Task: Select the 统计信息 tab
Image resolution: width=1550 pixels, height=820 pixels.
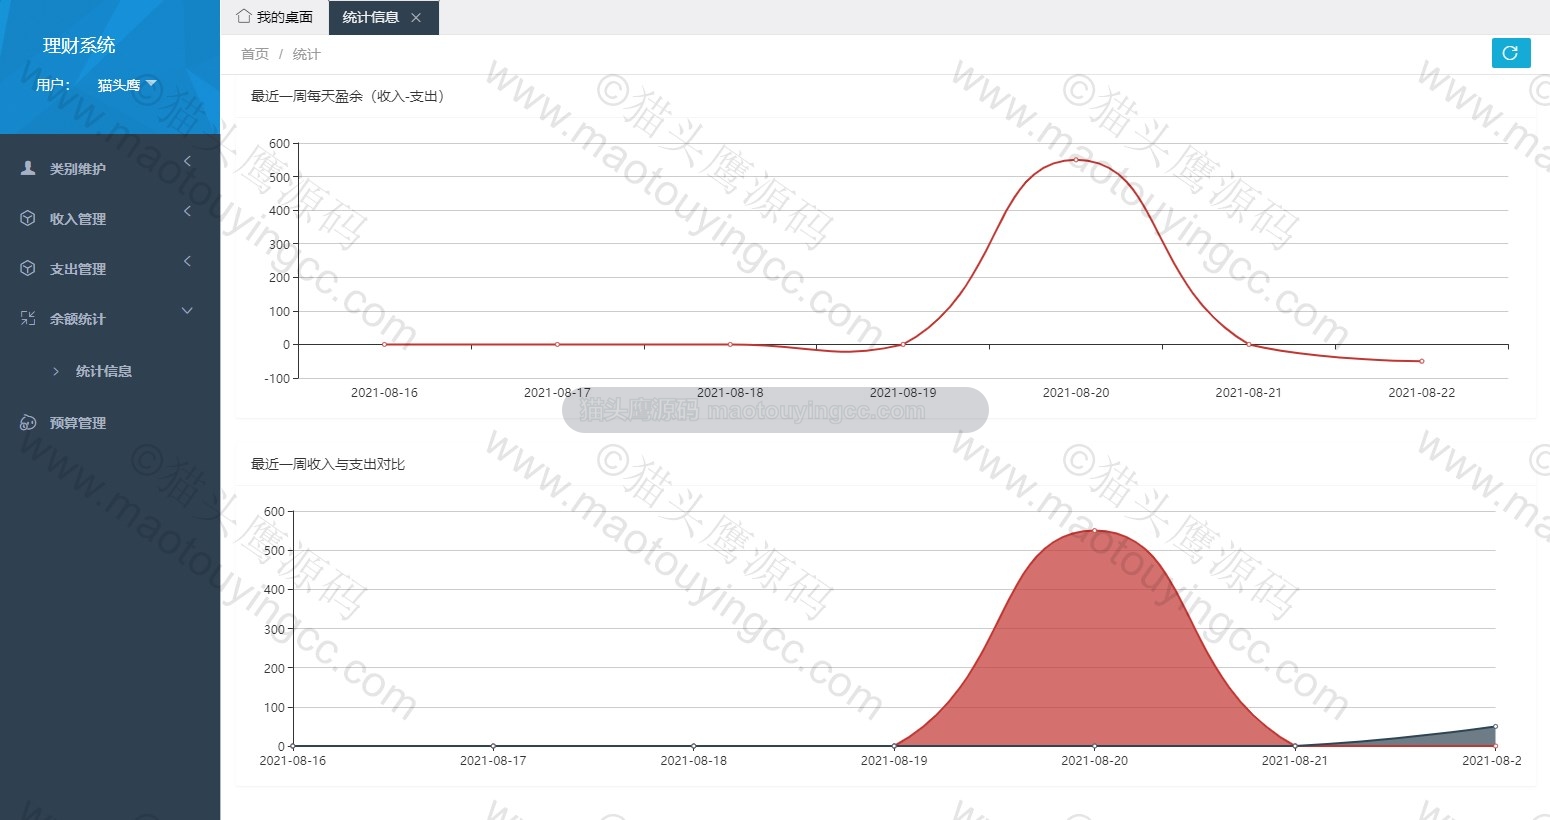Action: [x=384, y=17]
